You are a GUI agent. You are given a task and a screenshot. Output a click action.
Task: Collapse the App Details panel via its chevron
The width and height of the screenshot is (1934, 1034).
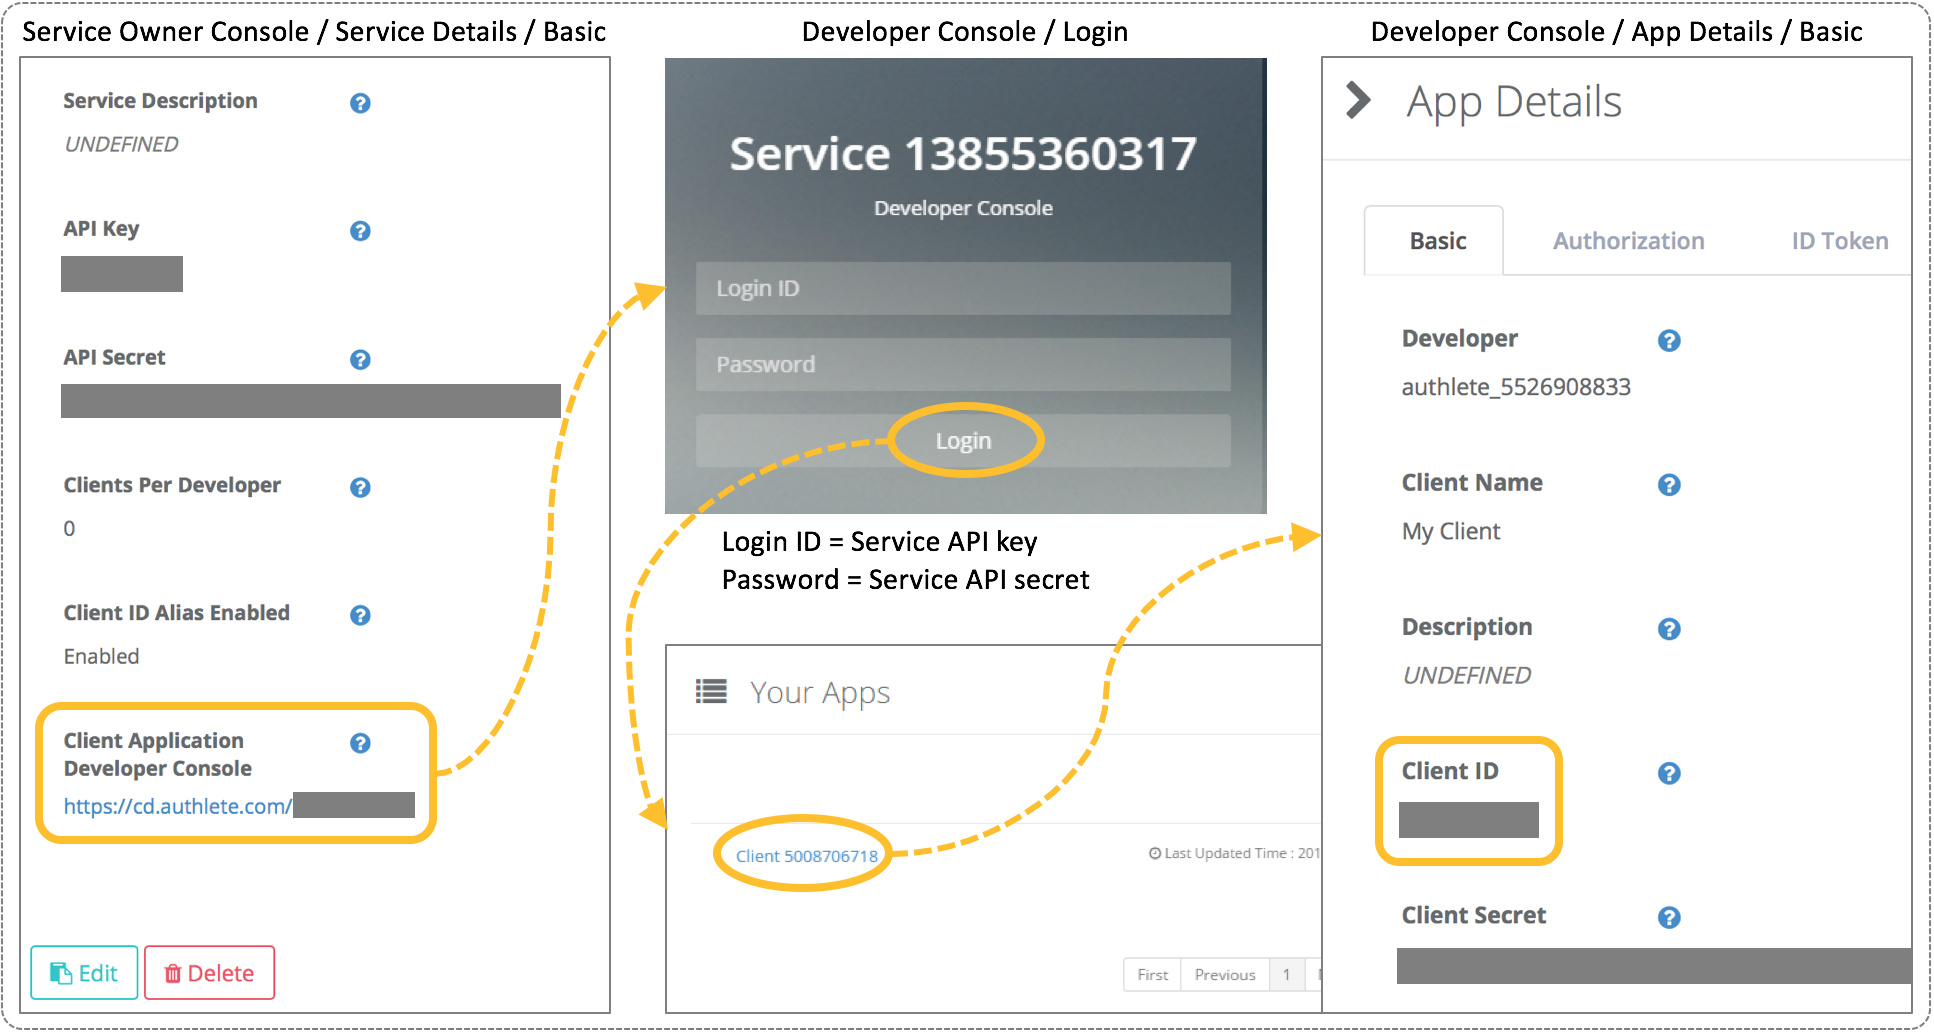[x=1358, y=100]
